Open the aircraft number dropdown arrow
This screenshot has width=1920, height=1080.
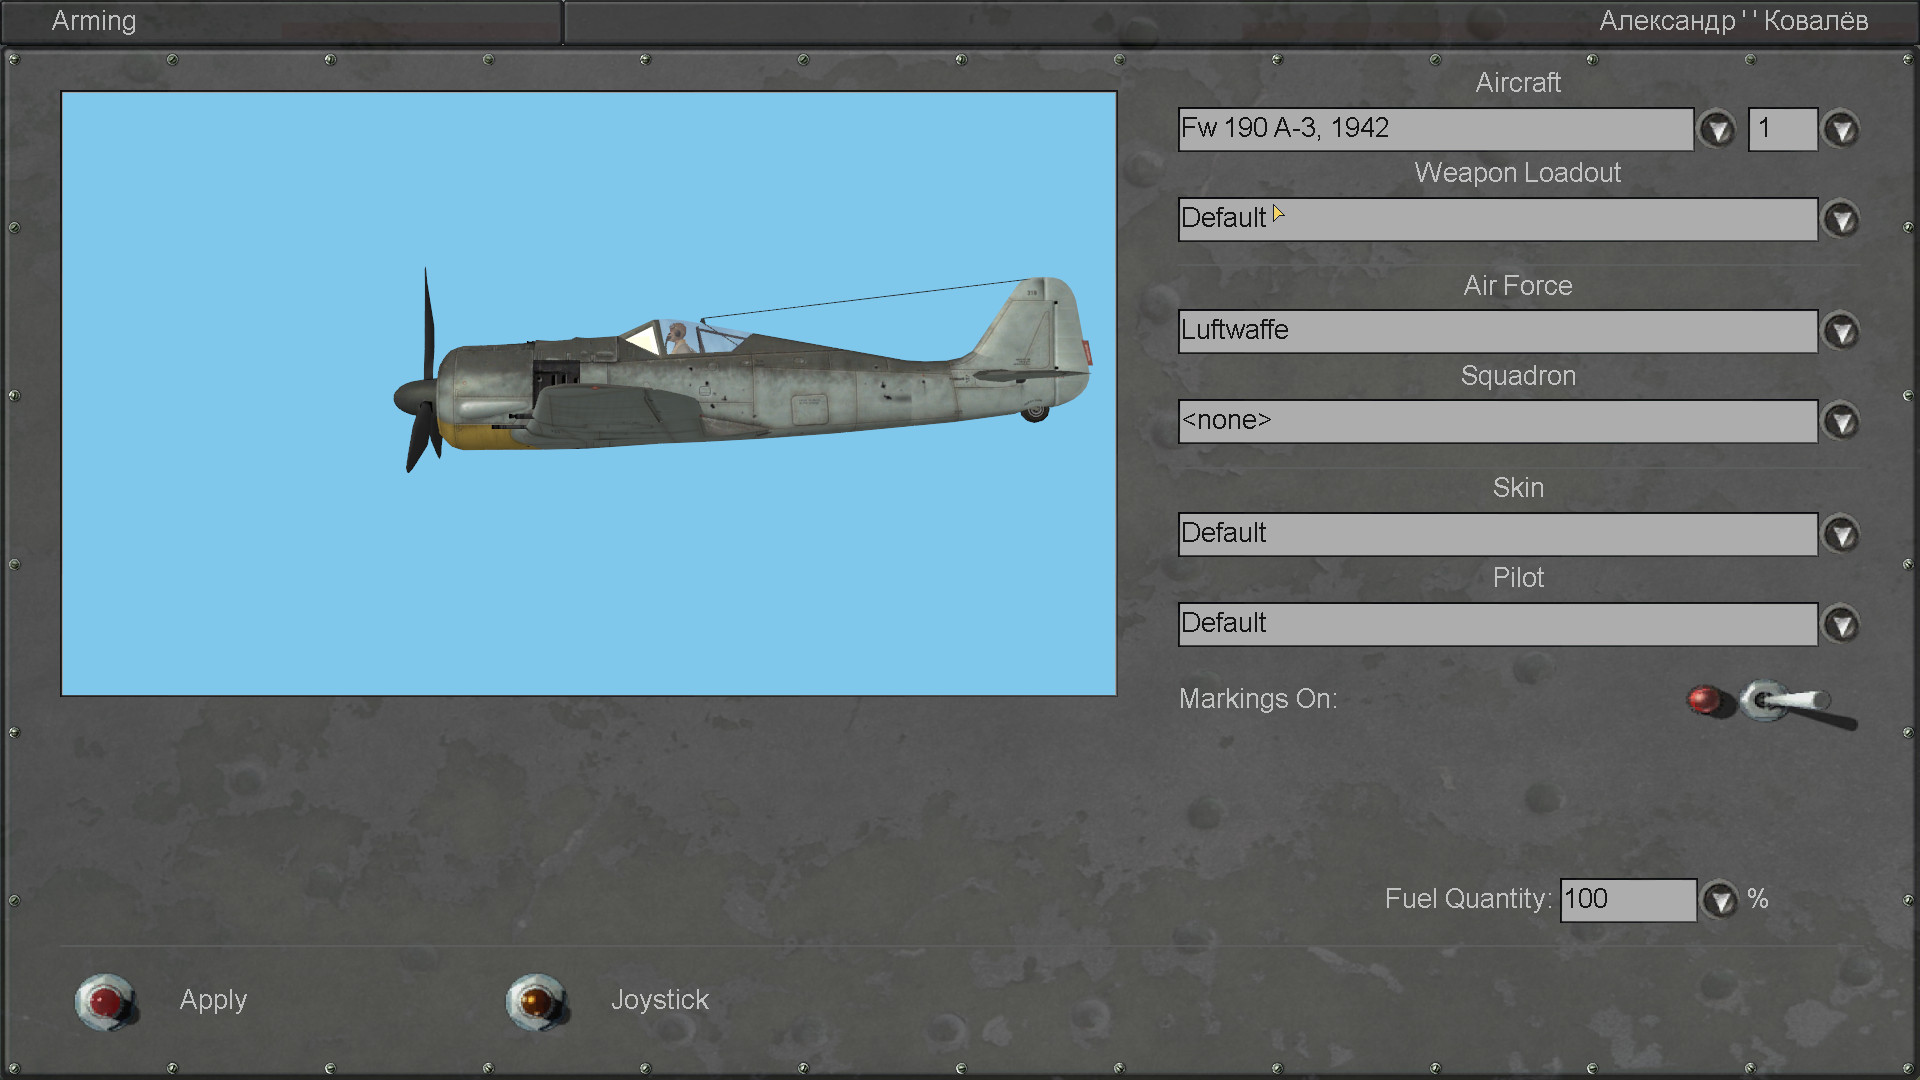(x=1841, y=130)
